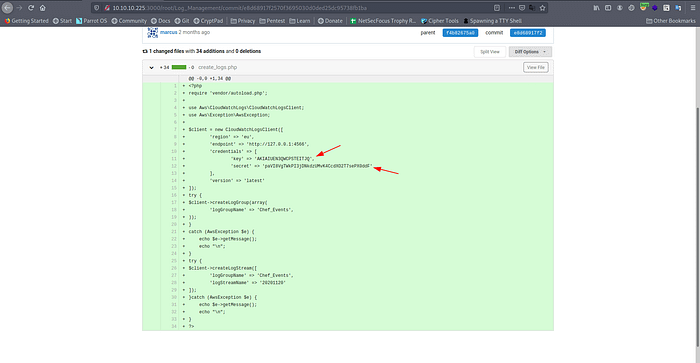
Task: Click the forward navigation arrow
Action: (x=19, y=8)
